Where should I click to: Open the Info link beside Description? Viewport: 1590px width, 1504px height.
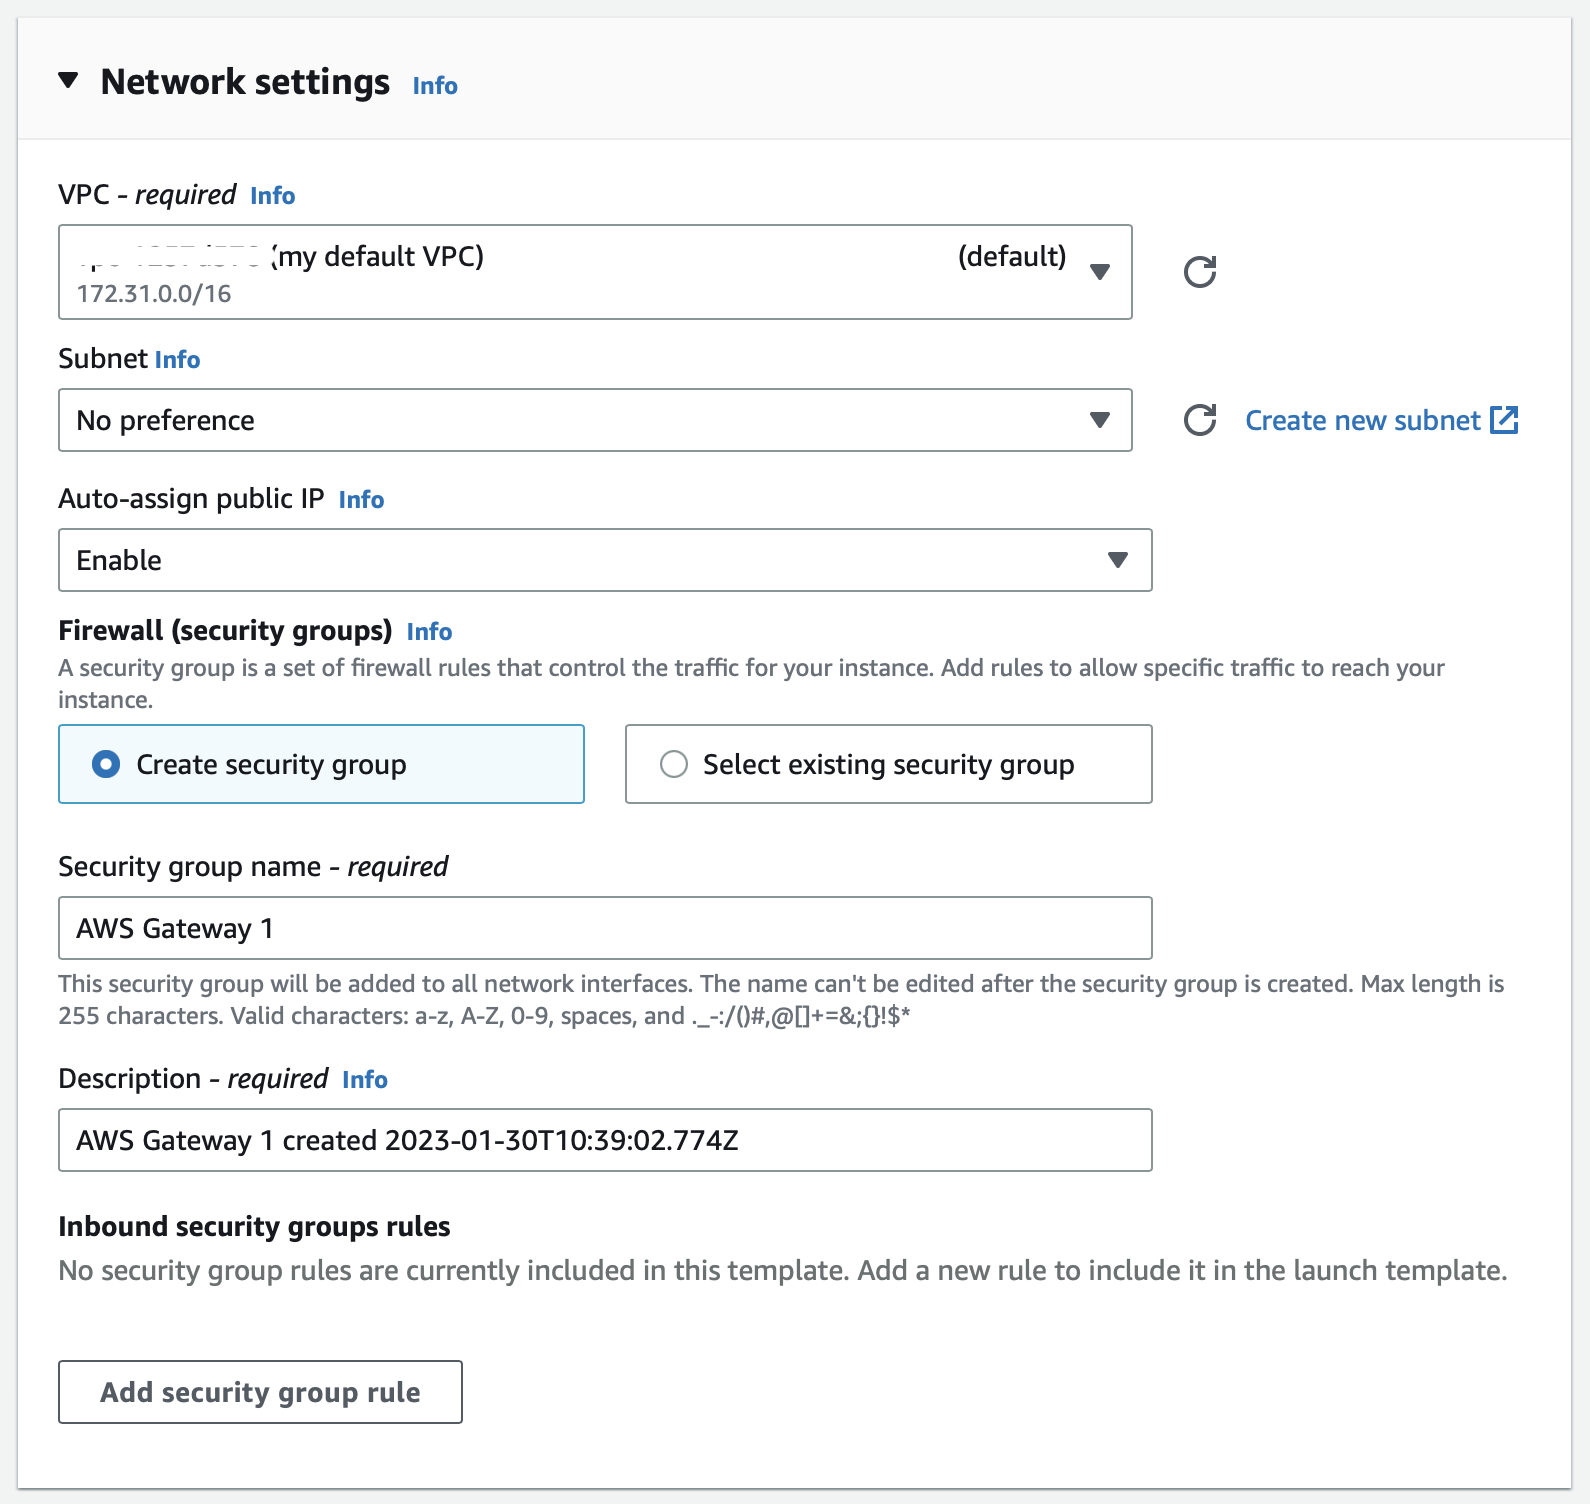(x=364, y=1080)
